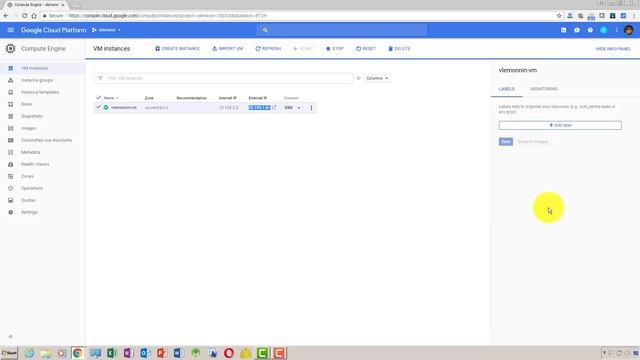640x360 pixels.
Task: Click the Compute Engine chip icon
Action: click(11, 49)
